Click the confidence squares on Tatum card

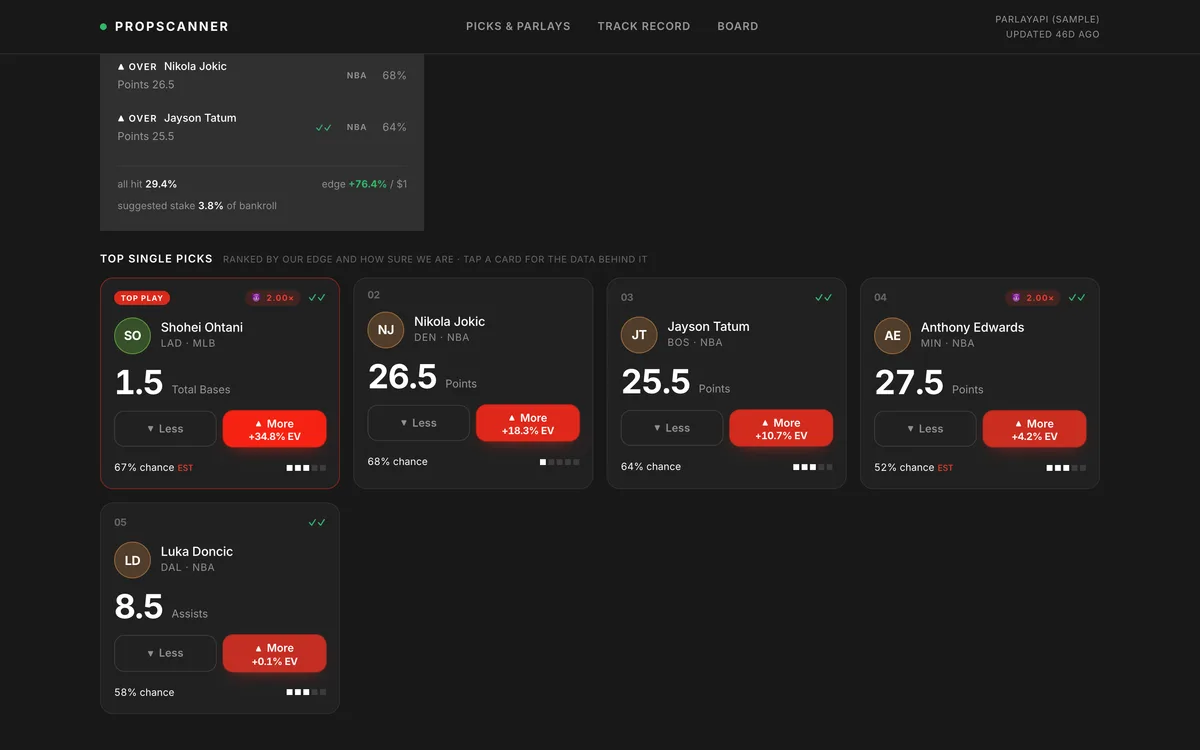pyautogui.click(x=813, y=467)
